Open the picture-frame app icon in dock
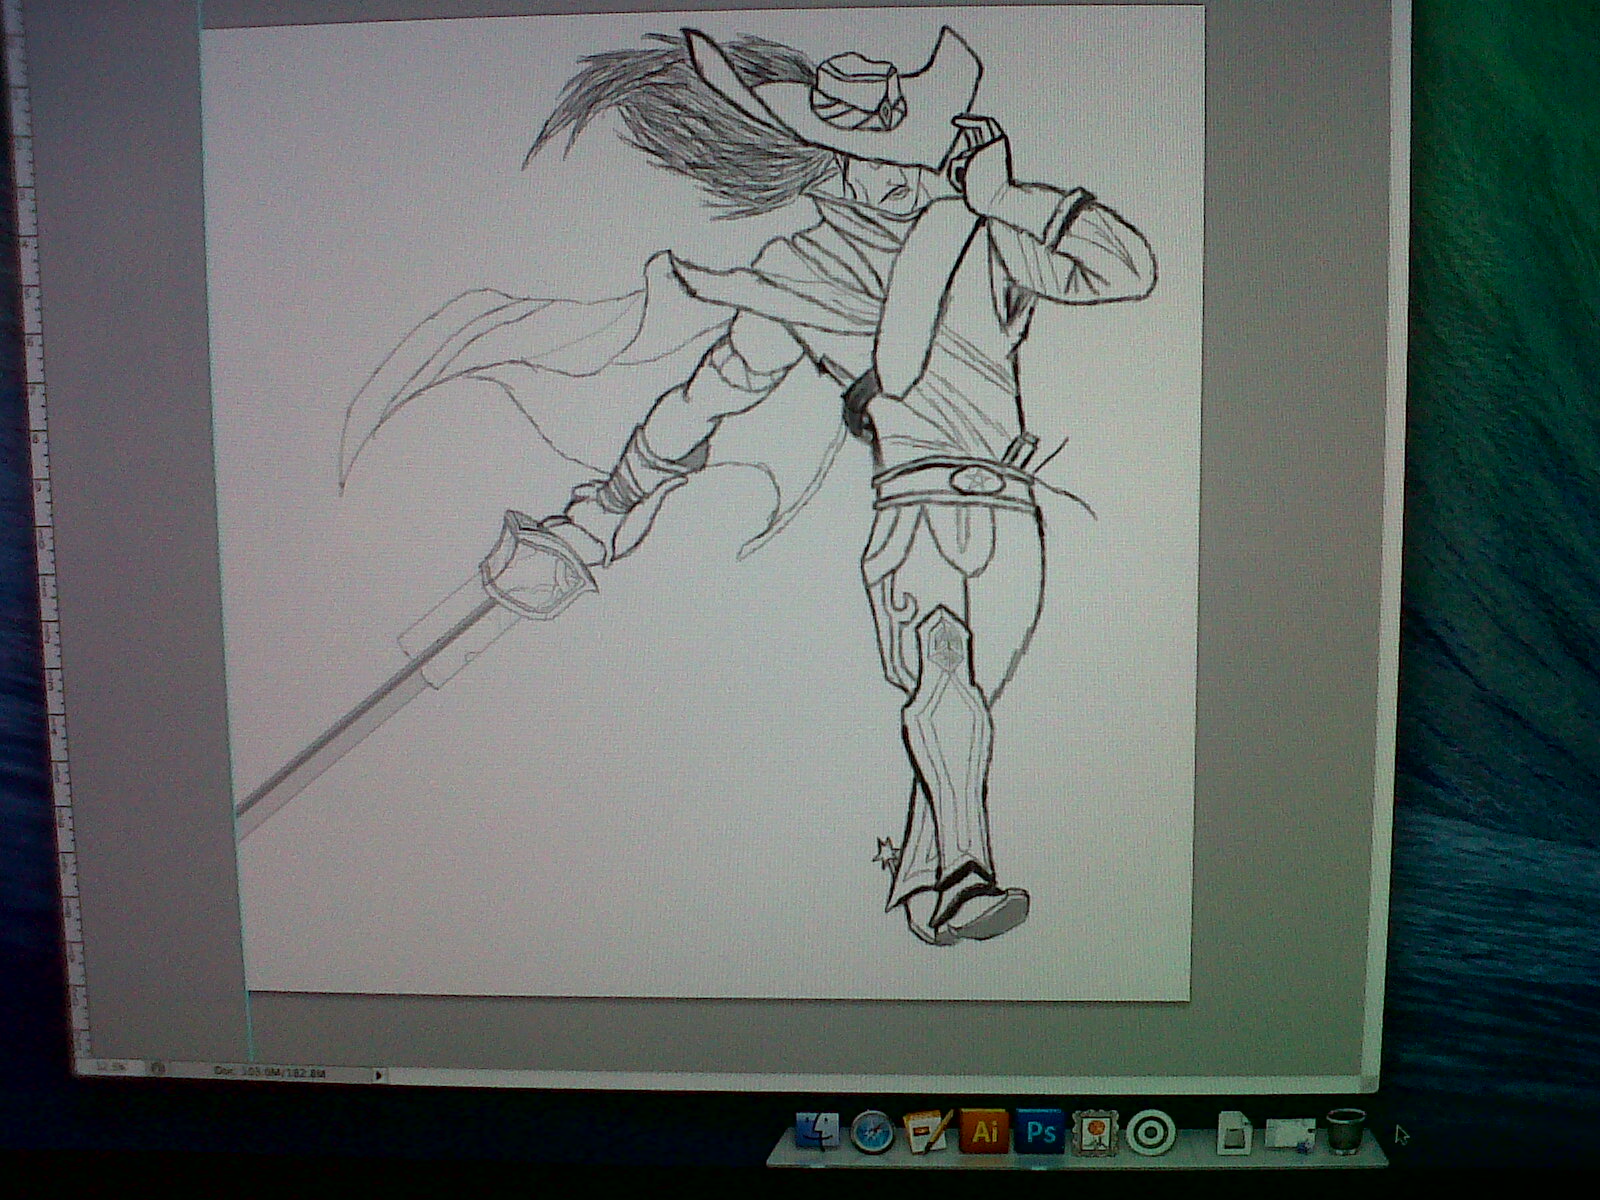Image resolution: width=1600 pixels, height=1200 pixels. 1094,1133
